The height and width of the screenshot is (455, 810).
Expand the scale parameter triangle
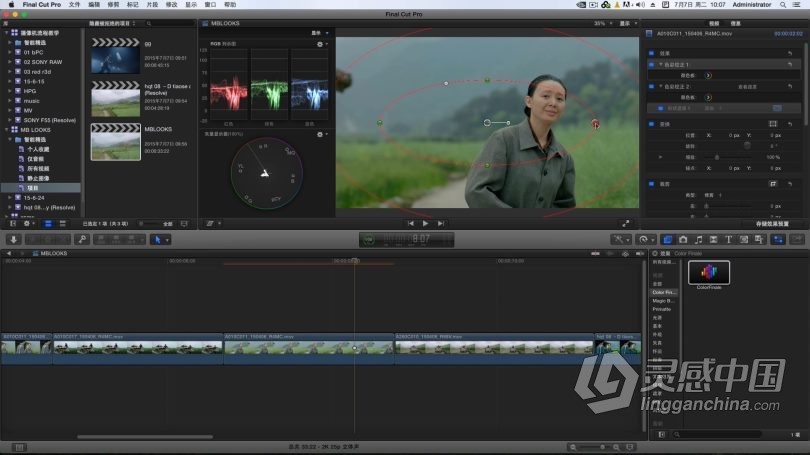661,157
